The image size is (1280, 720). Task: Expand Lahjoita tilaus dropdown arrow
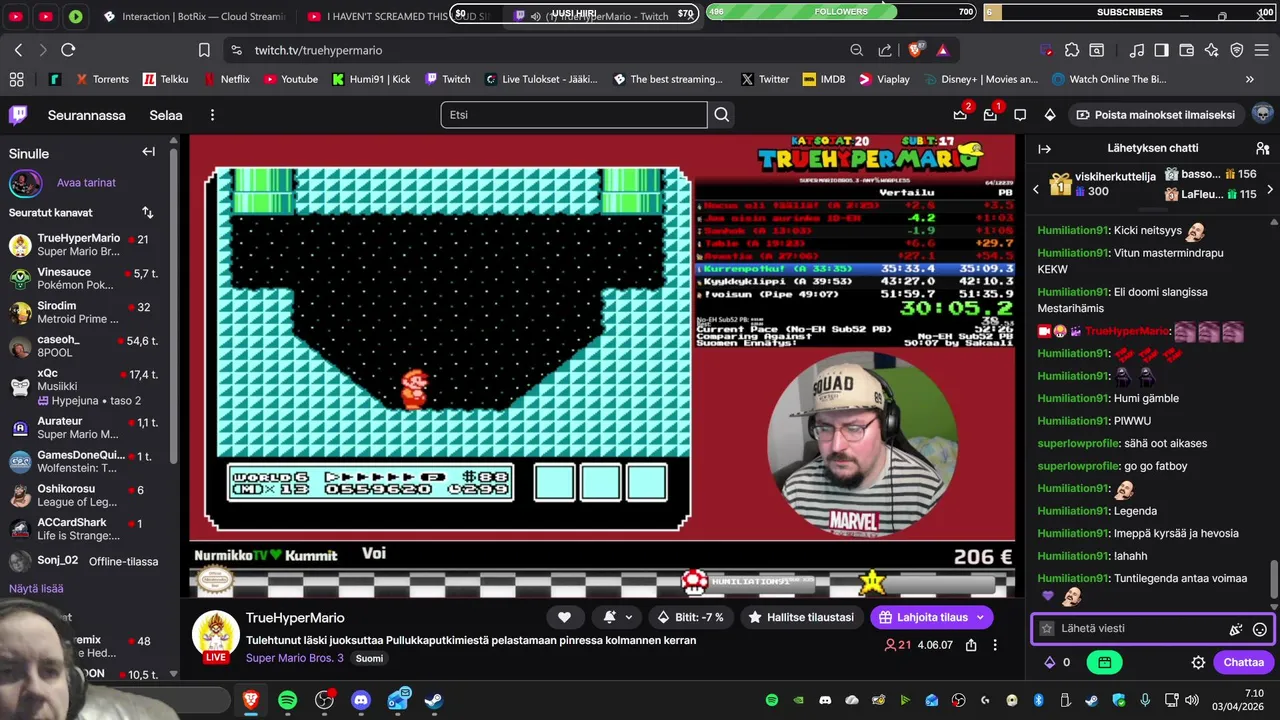click(980, 617)
